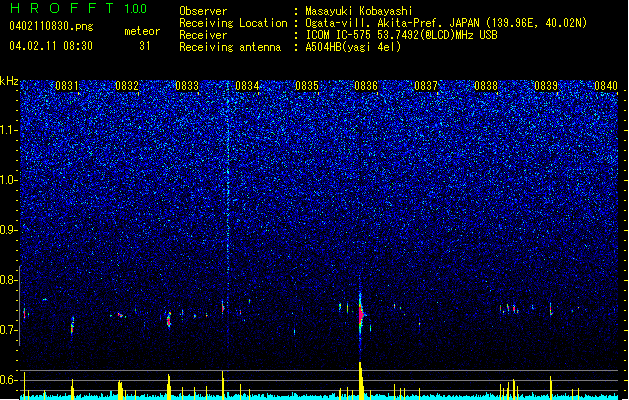Click the 0835 time marker
629x400 pixels.
click(x=307, y=86)
